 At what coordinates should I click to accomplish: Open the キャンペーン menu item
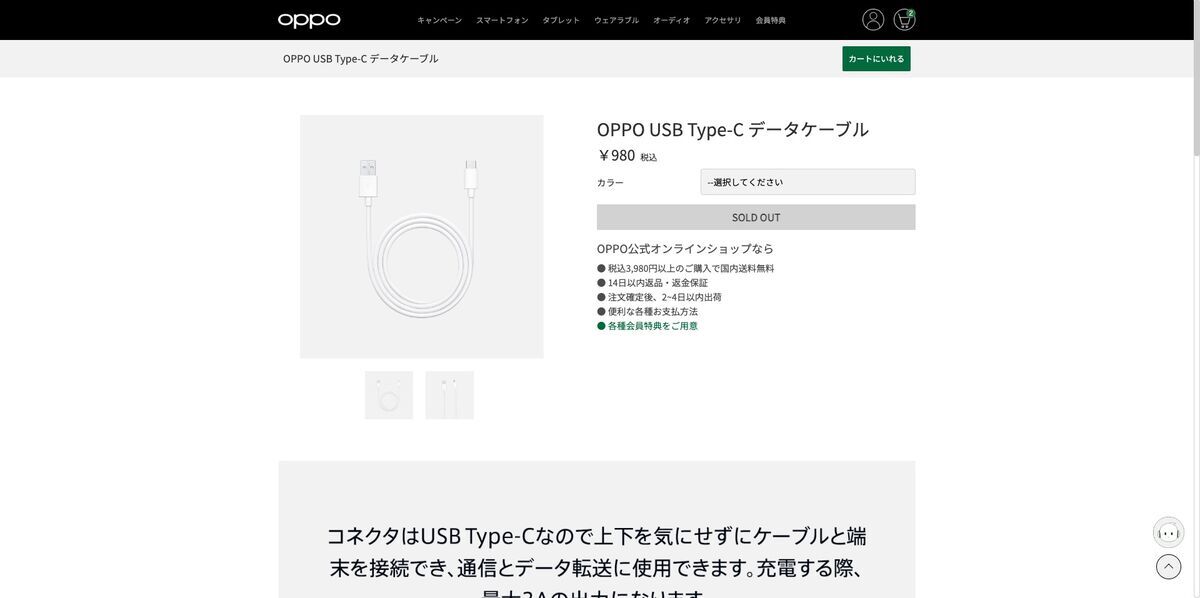coord(439,20)
